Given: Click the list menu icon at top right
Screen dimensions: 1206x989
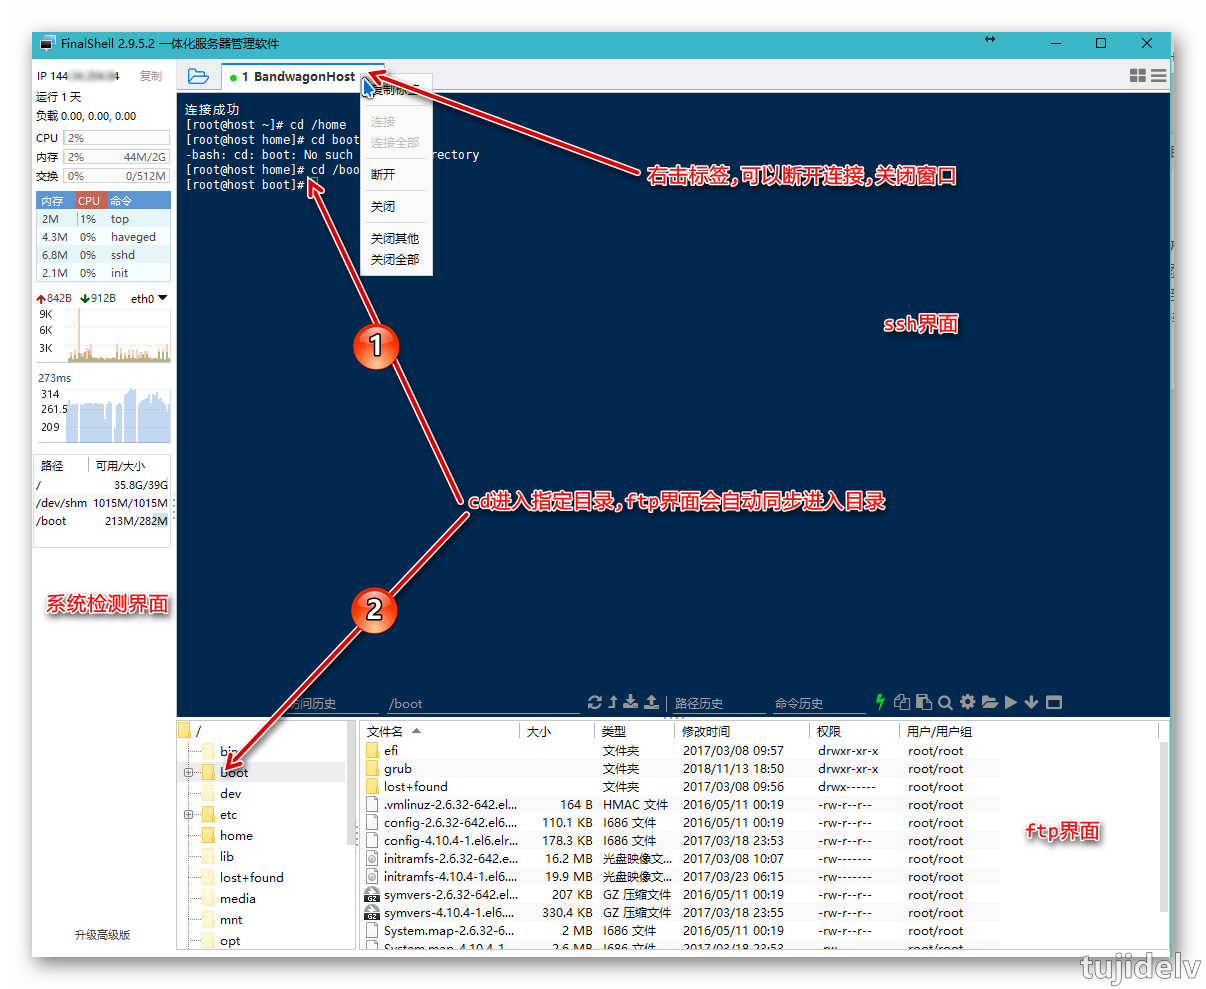Looking at the screenshot, I should [x=1158, y=76].
